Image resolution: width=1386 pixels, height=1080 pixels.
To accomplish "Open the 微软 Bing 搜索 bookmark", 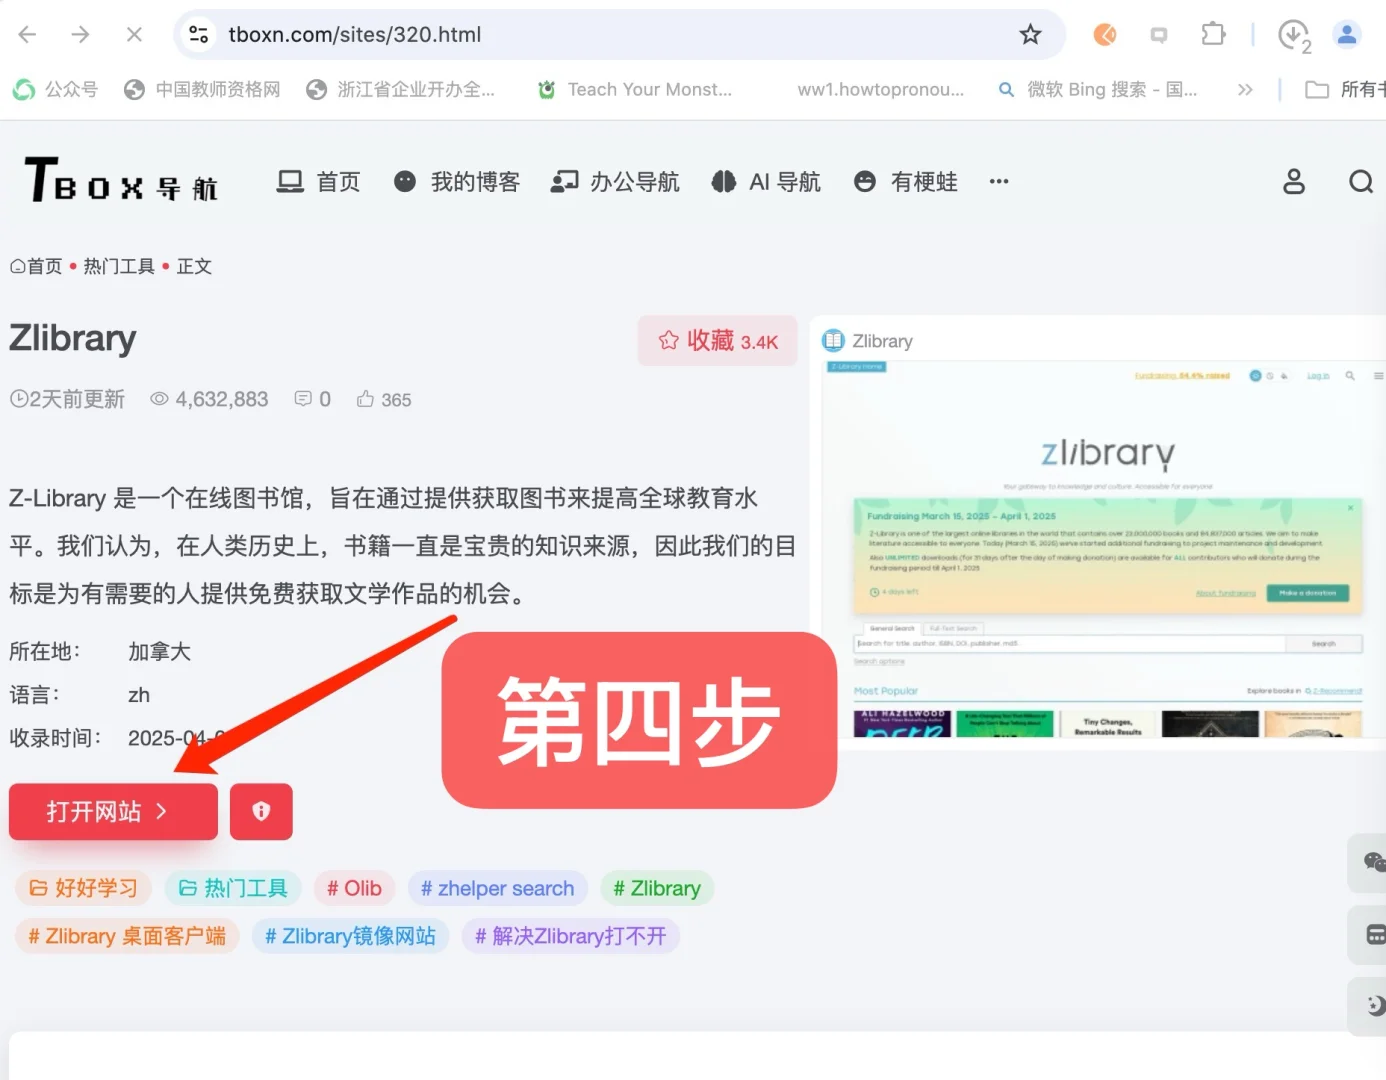I will (x=1097, y=90).
